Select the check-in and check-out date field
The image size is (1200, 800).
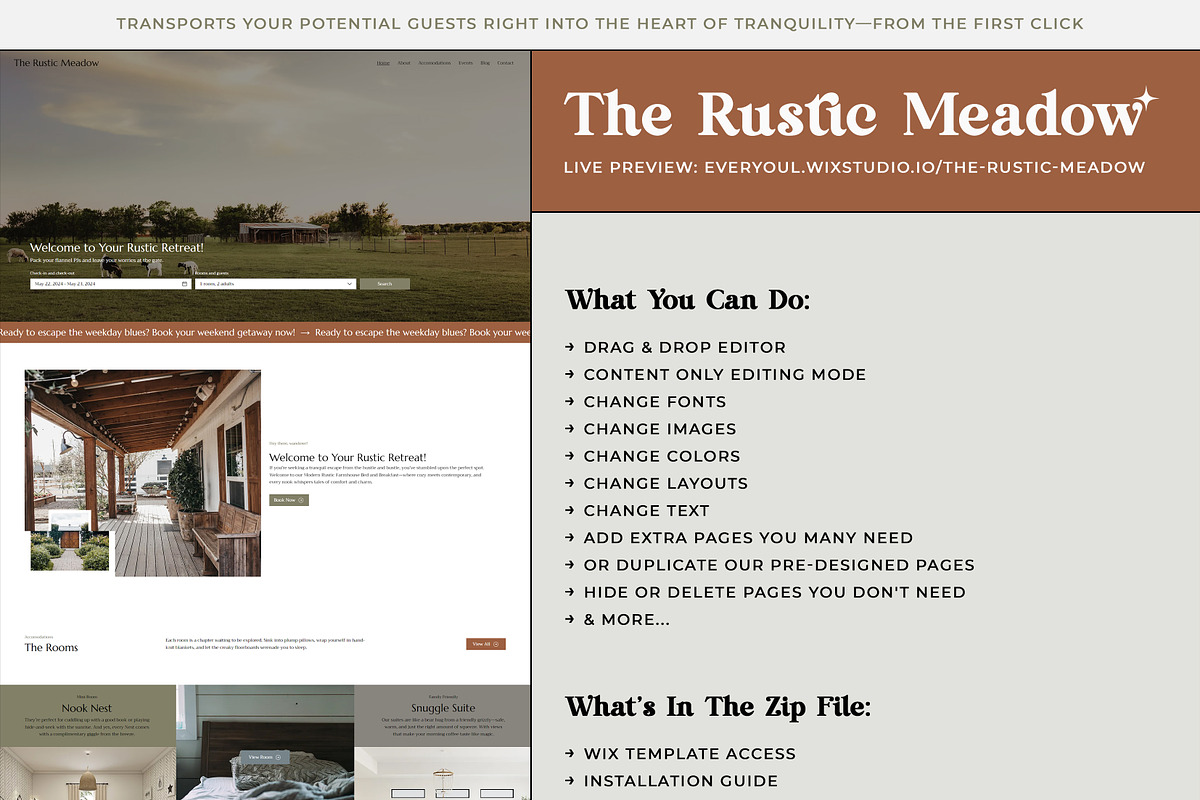[x=110, y=284]
